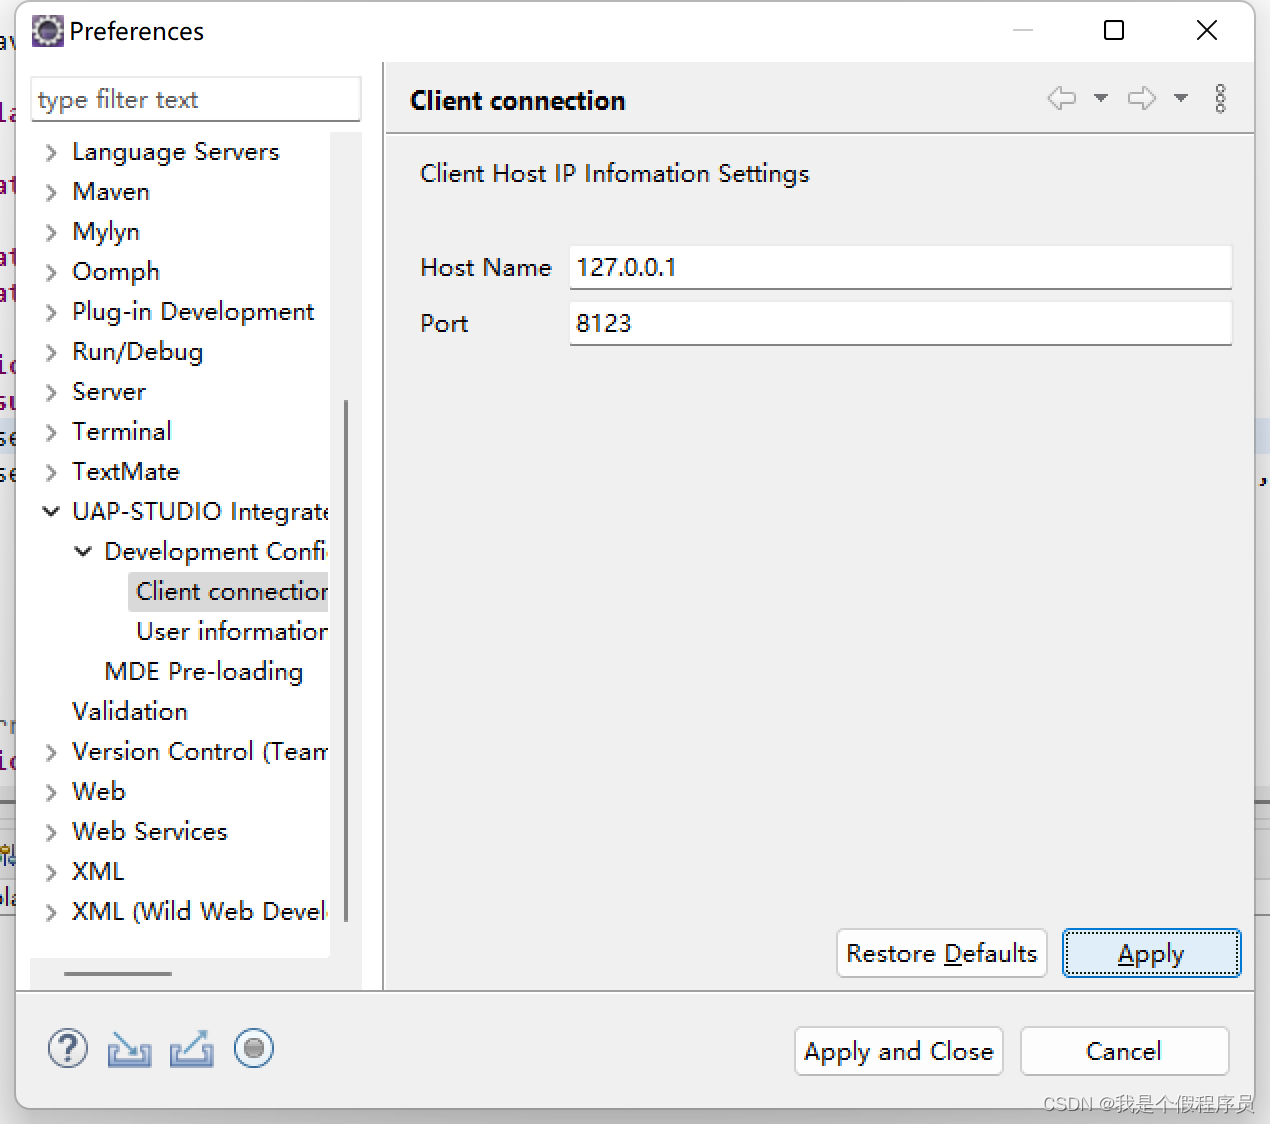Expand the Version Control (Team) node
The width and height of the screenshot is (1270, 1124).
click(x=51, y=752)
